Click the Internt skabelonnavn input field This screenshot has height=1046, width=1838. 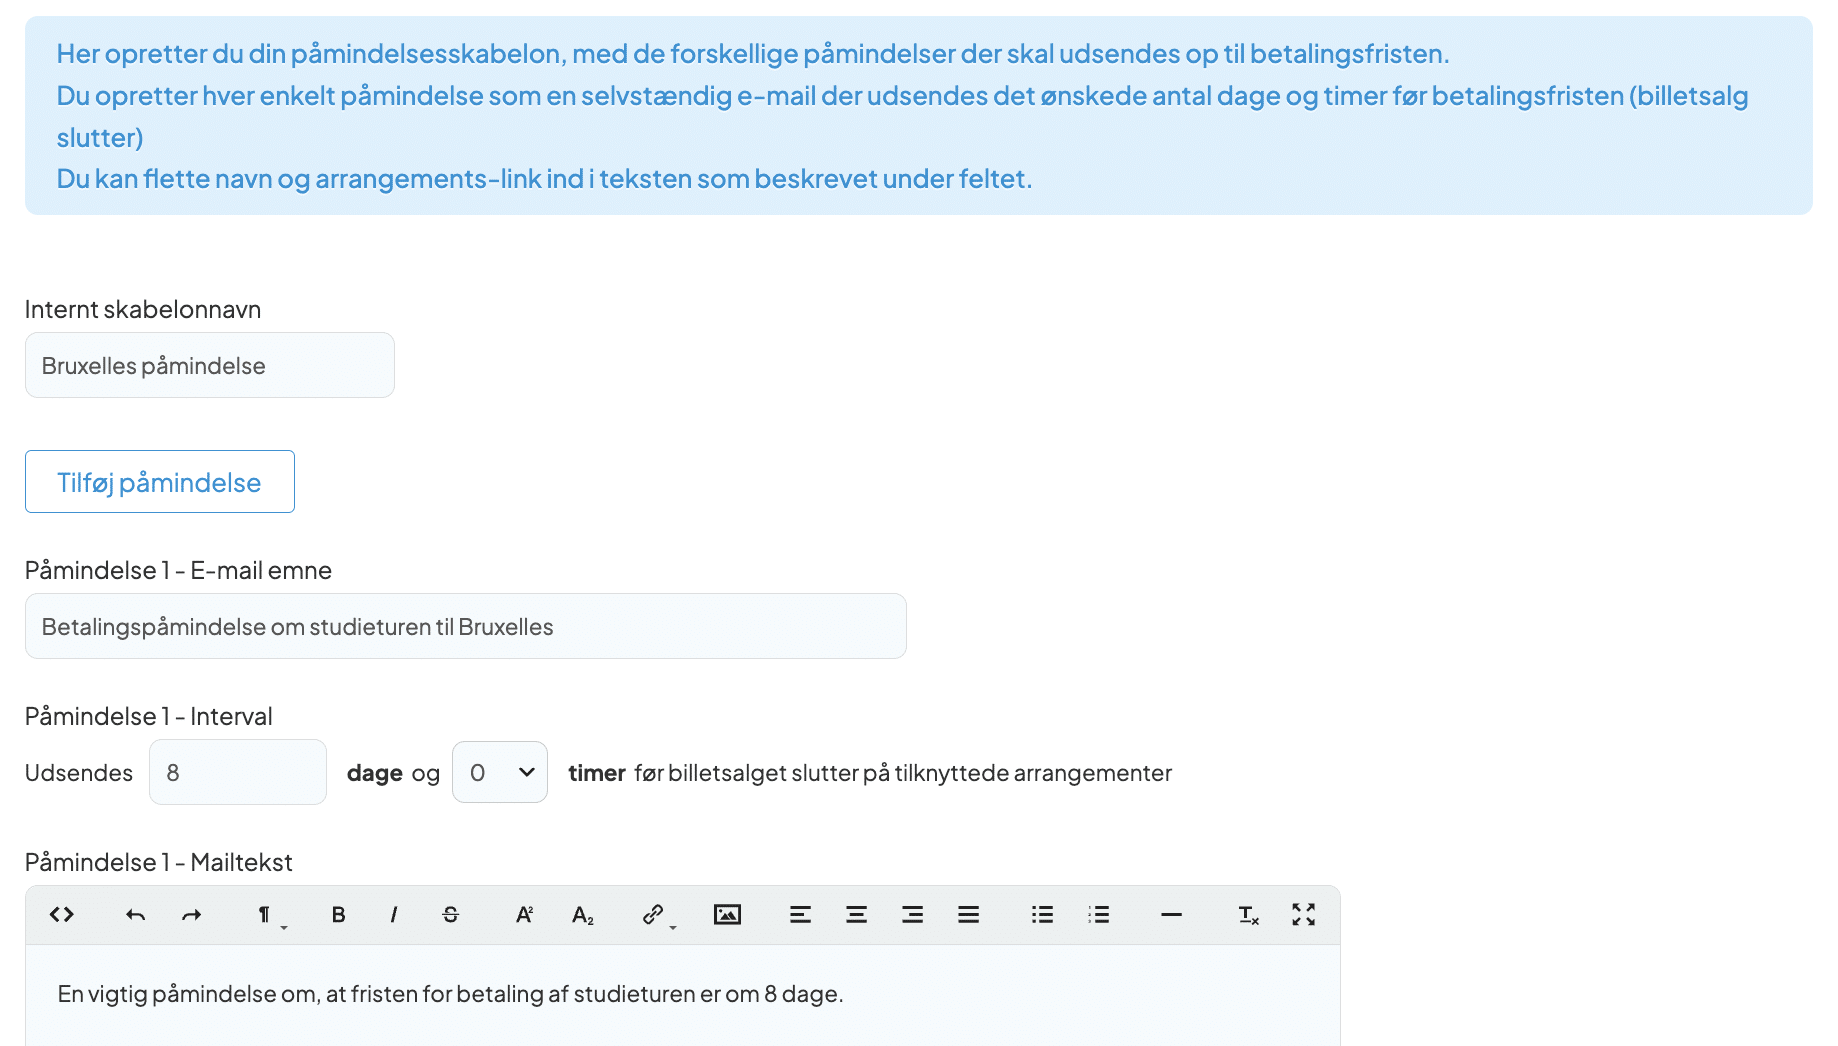tap(210, 366)
